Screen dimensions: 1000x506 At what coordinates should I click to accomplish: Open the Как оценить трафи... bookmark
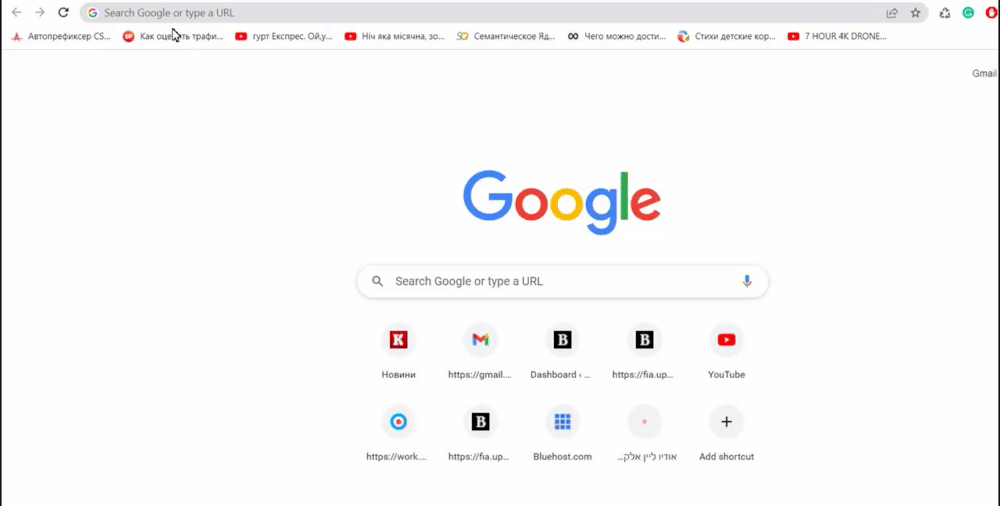[x=173, y=36]
